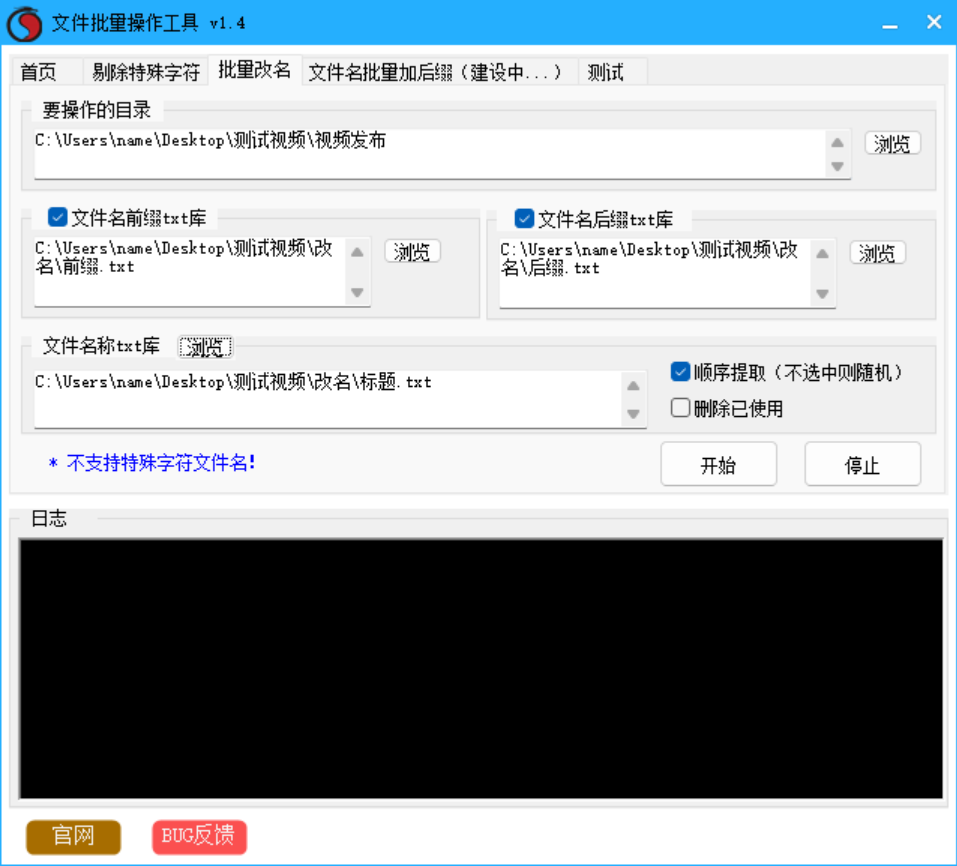
Task: Click 浏览 next to the prefix txt path
Action: pyautogui.click(x=412, y=252)
